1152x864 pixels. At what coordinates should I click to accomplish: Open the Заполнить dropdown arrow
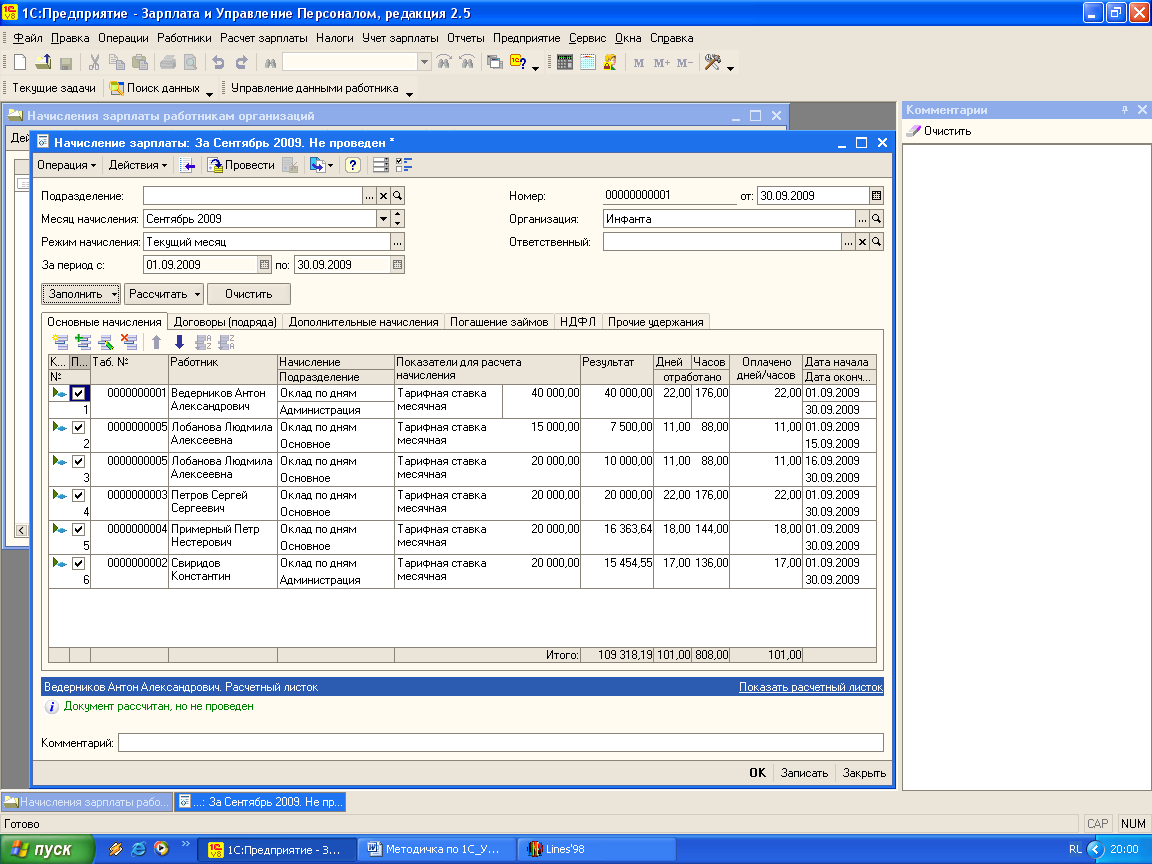pyautogui.click(x=115, y=294)
